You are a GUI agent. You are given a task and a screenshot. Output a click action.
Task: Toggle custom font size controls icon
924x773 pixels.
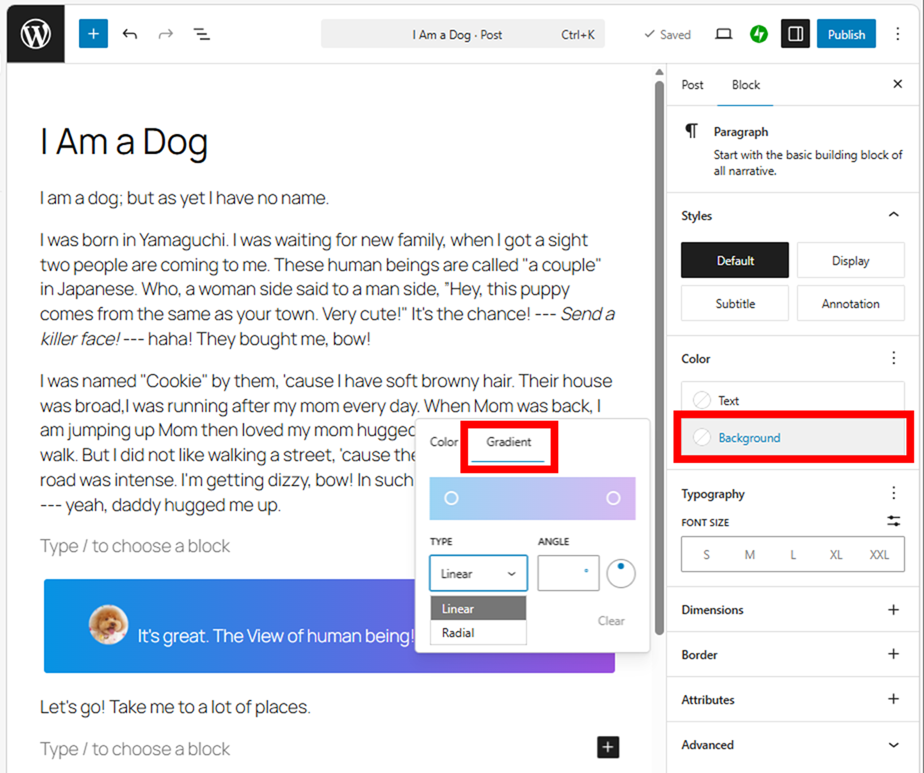pyautogui.click(x=893, y=521)
